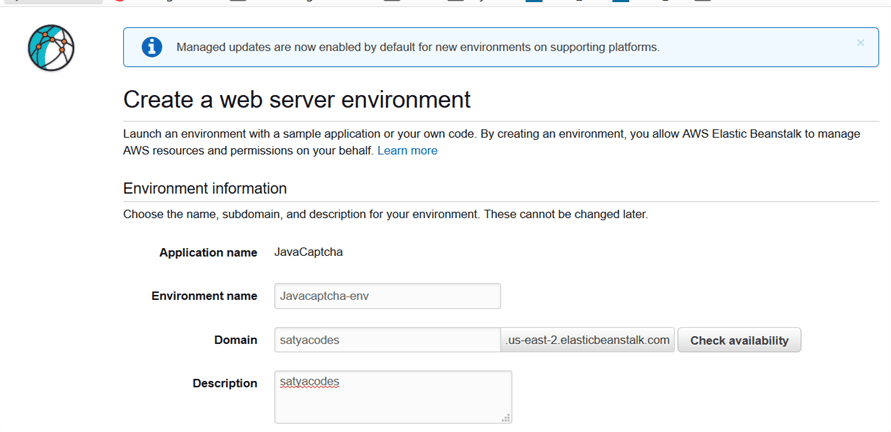
Task: Click the Elastic Beanstalk logo icon
Action: 51,47
